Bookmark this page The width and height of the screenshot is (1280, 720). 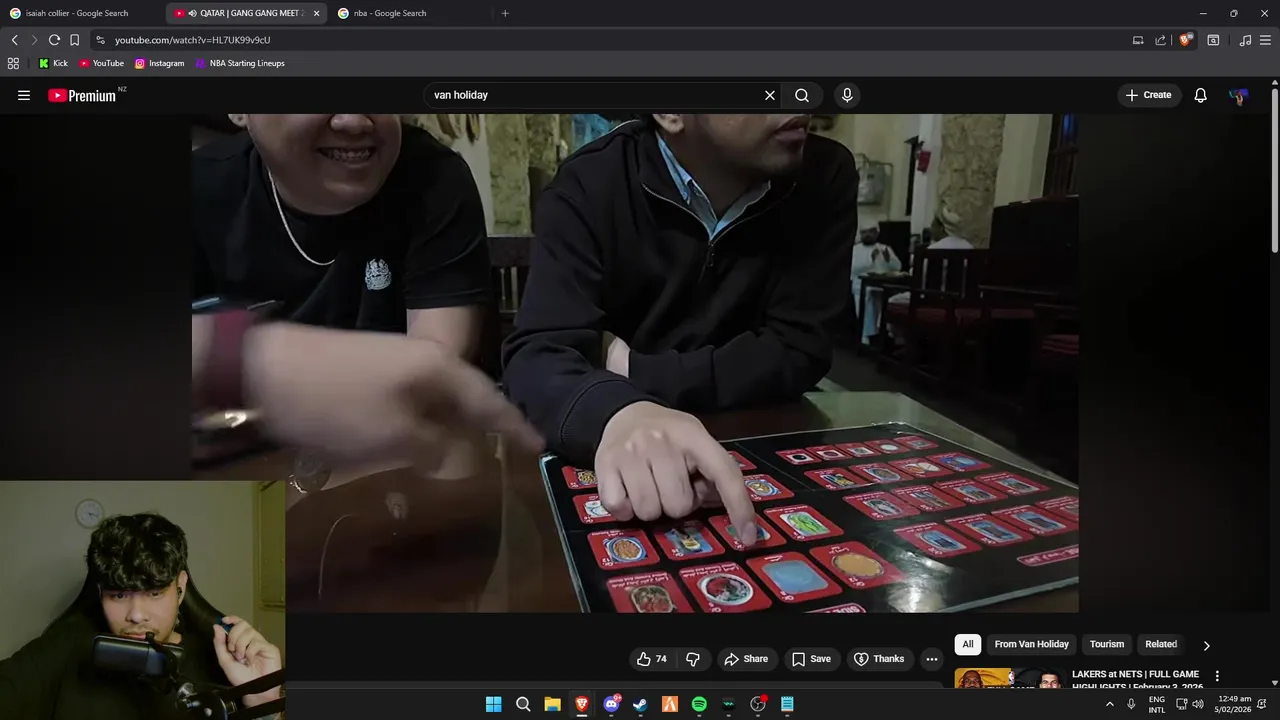tap(74, 40)
